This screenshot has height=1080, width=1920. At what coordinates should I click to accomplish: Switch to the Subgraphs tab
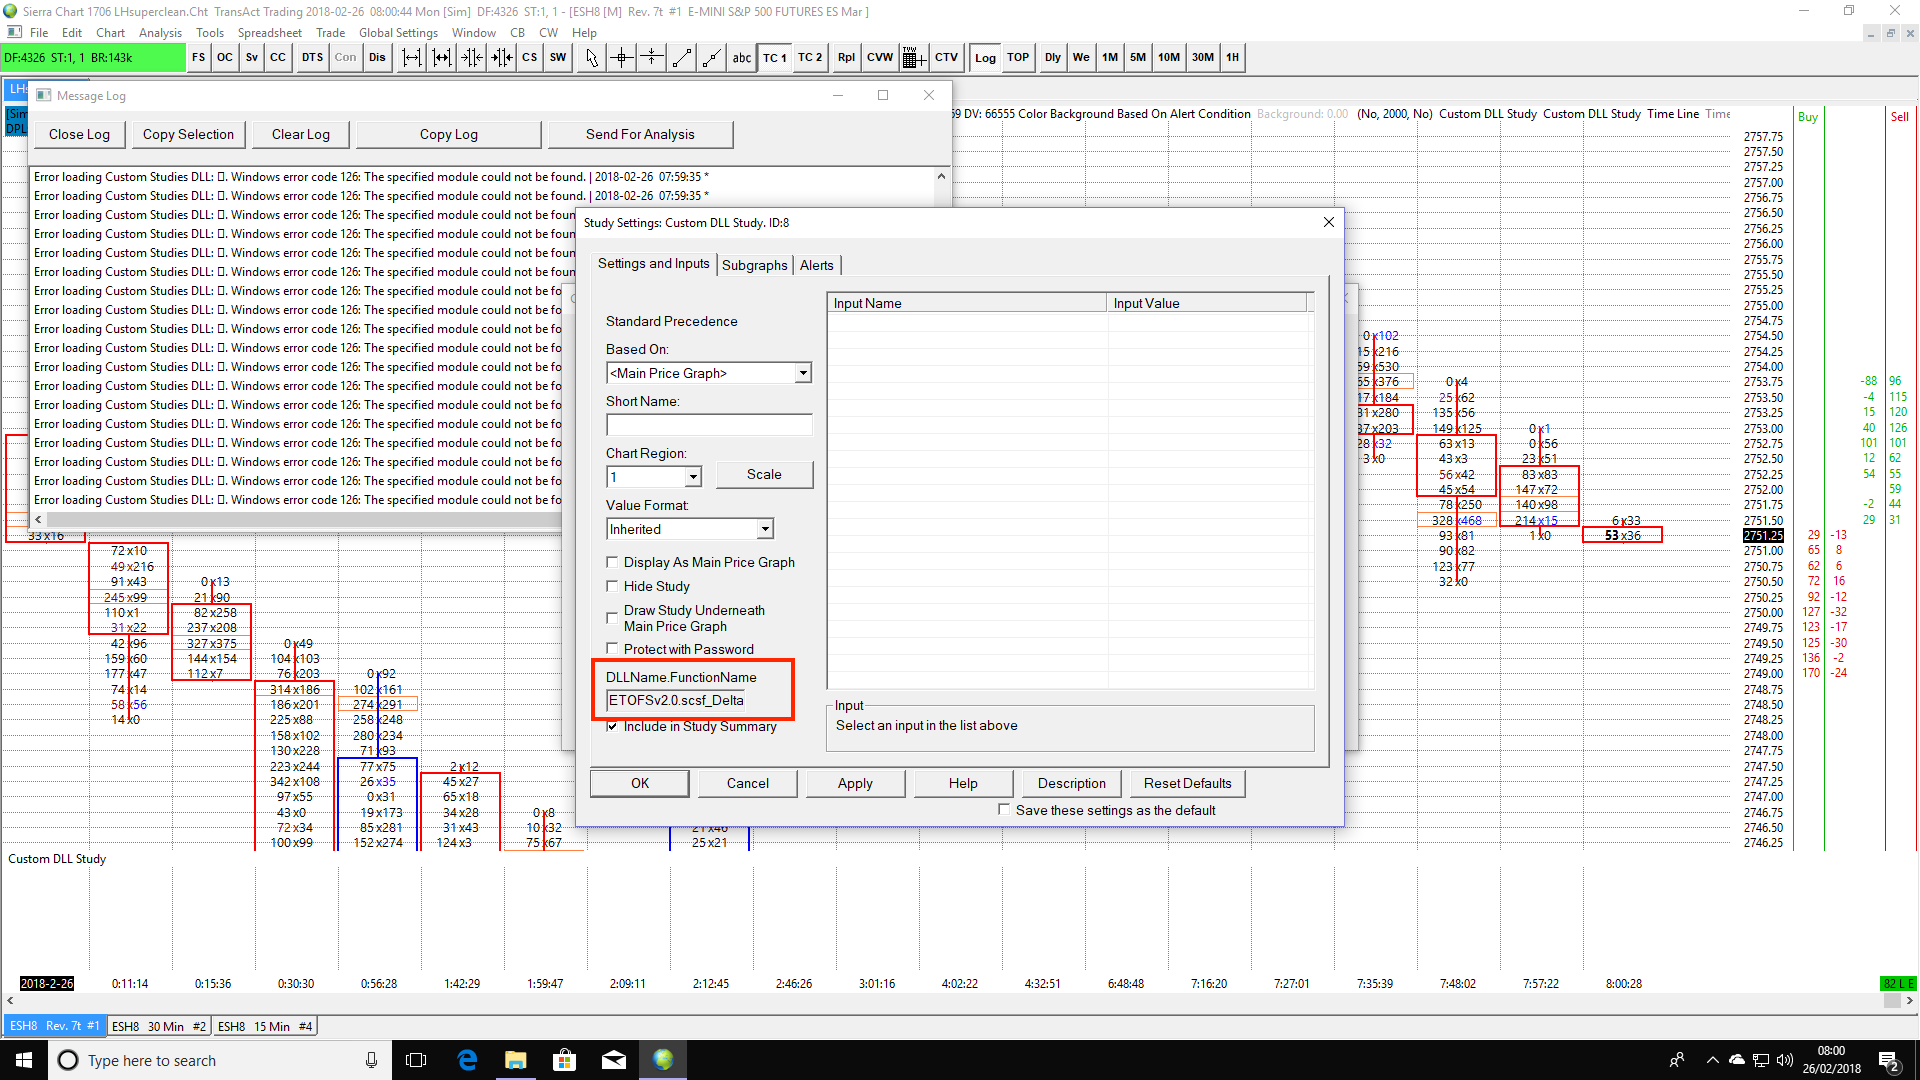754,265
